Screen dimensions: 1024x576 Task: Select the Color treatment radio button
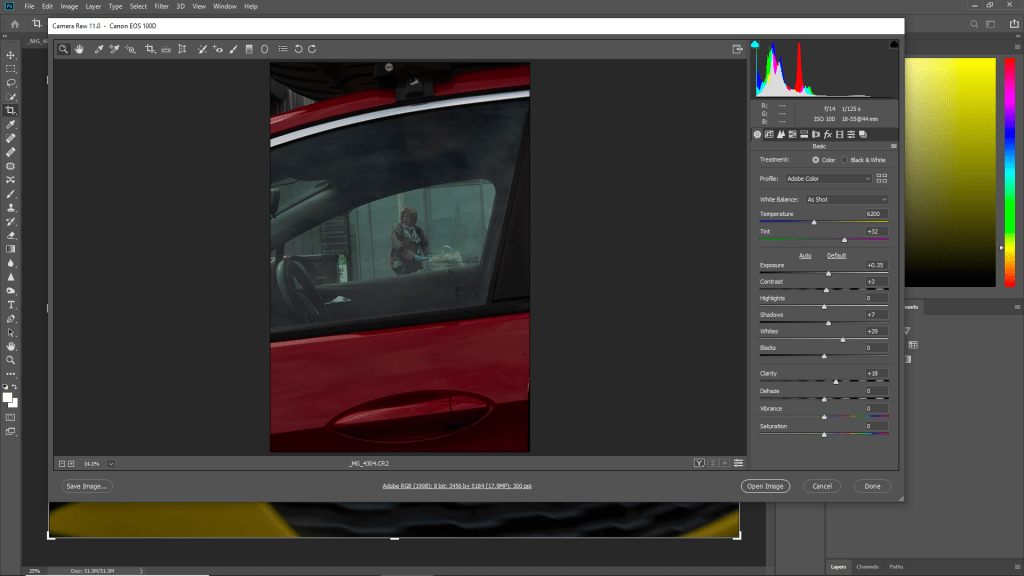point(815,160)
